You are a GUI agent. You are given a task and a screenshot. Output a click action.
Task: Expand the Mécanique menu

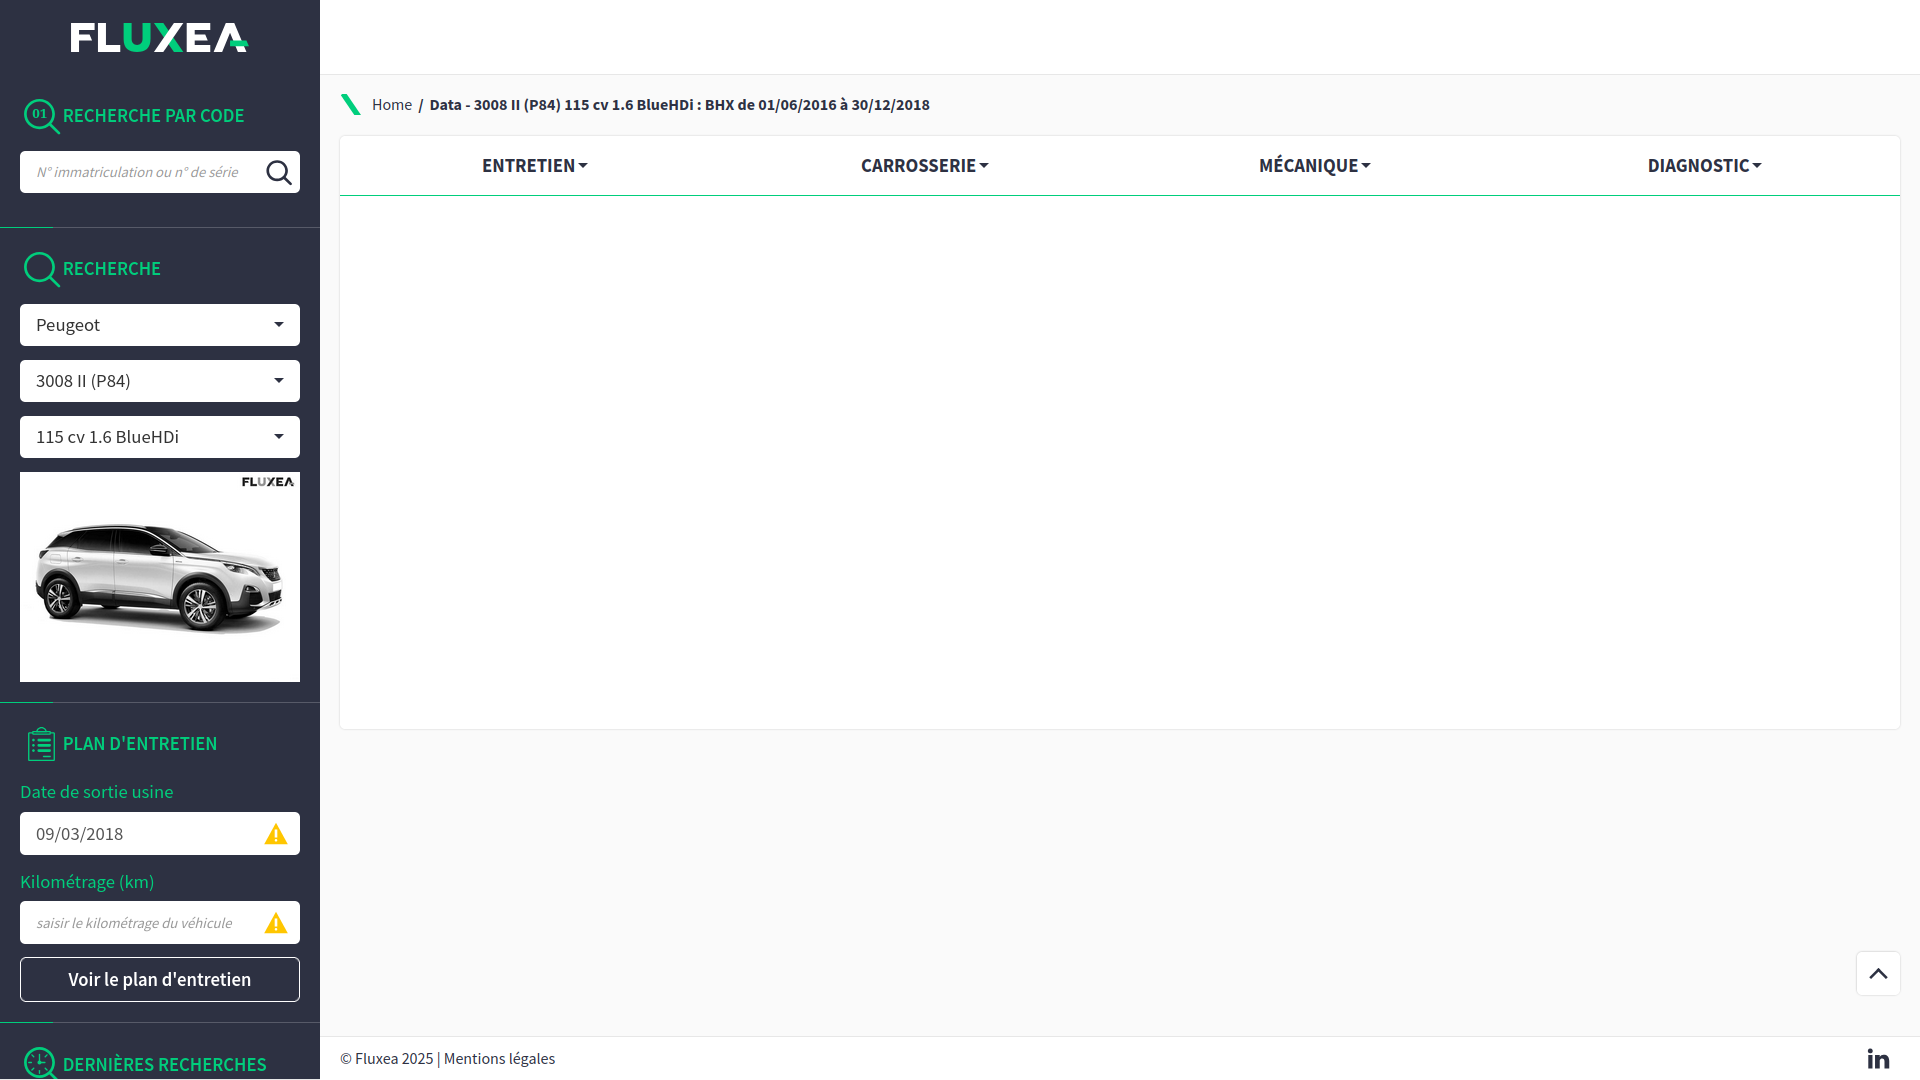[1315, 166]
